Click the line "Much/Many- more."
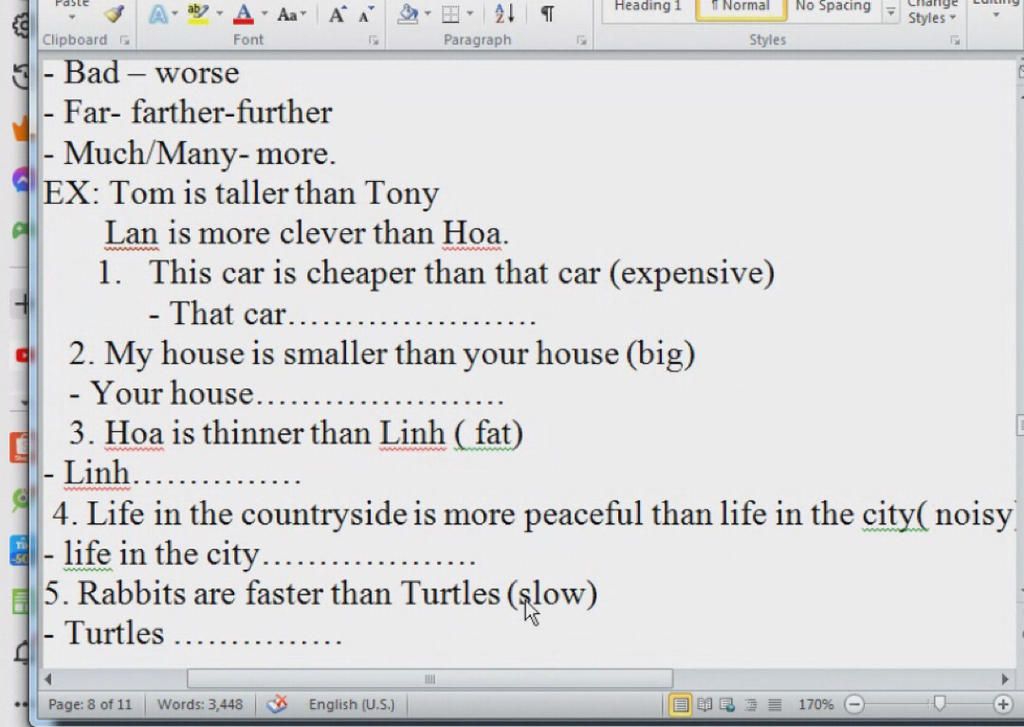 click(x=189, y=153)
